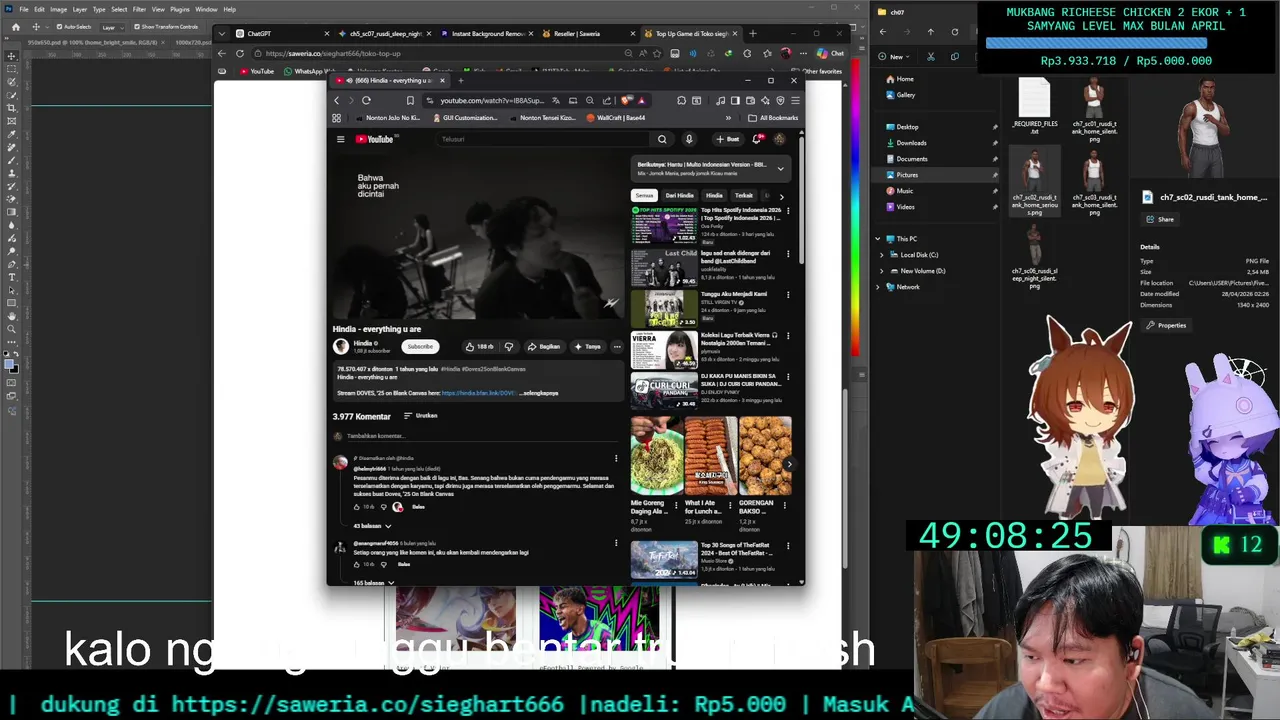Open the three-dot more actions under video
The image size is (1280, 720).
pos(617,346)
